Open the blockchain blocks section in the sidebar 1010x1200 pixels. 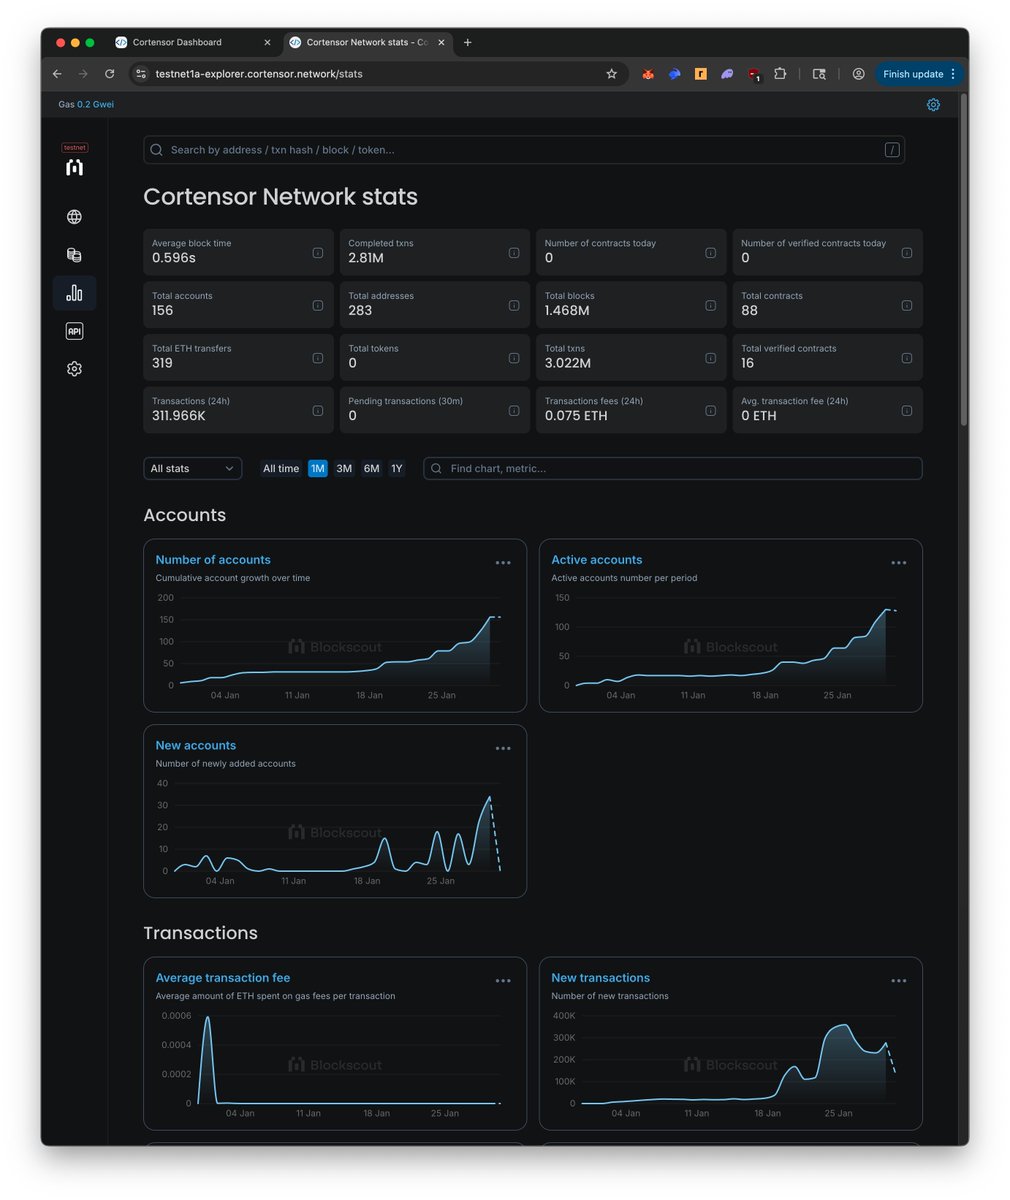pos(74,254)
